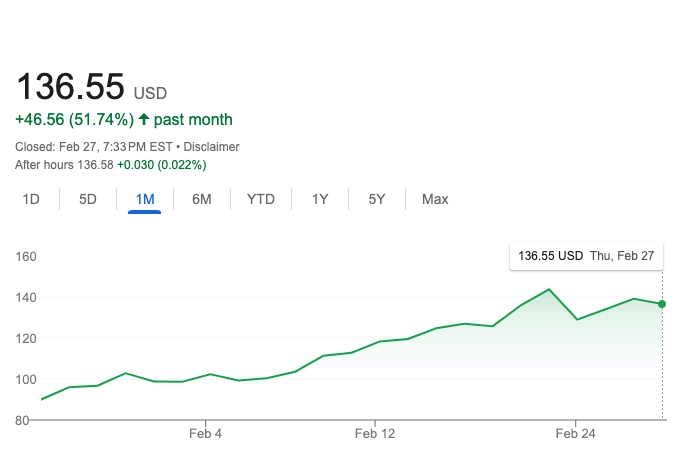Image resolution: width=683 pixels, height=450 pixels.
Task: Switch to the 1D time range tab
Action: click(x=31, y=199)
